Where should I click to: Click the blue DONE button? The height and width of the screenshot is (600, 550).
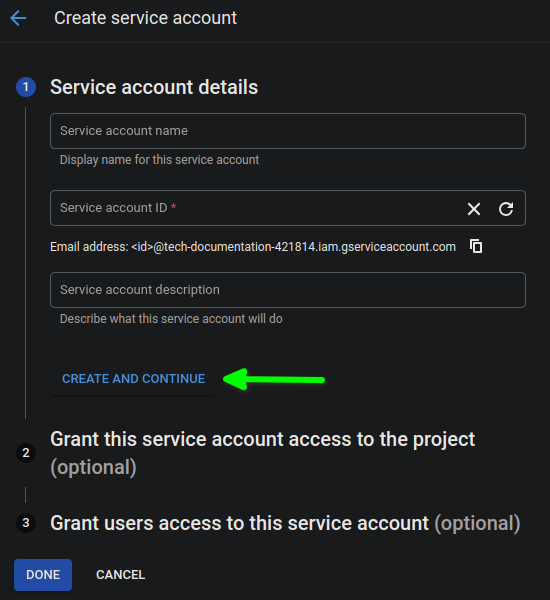pyautogui.click(x=43, y=575)
